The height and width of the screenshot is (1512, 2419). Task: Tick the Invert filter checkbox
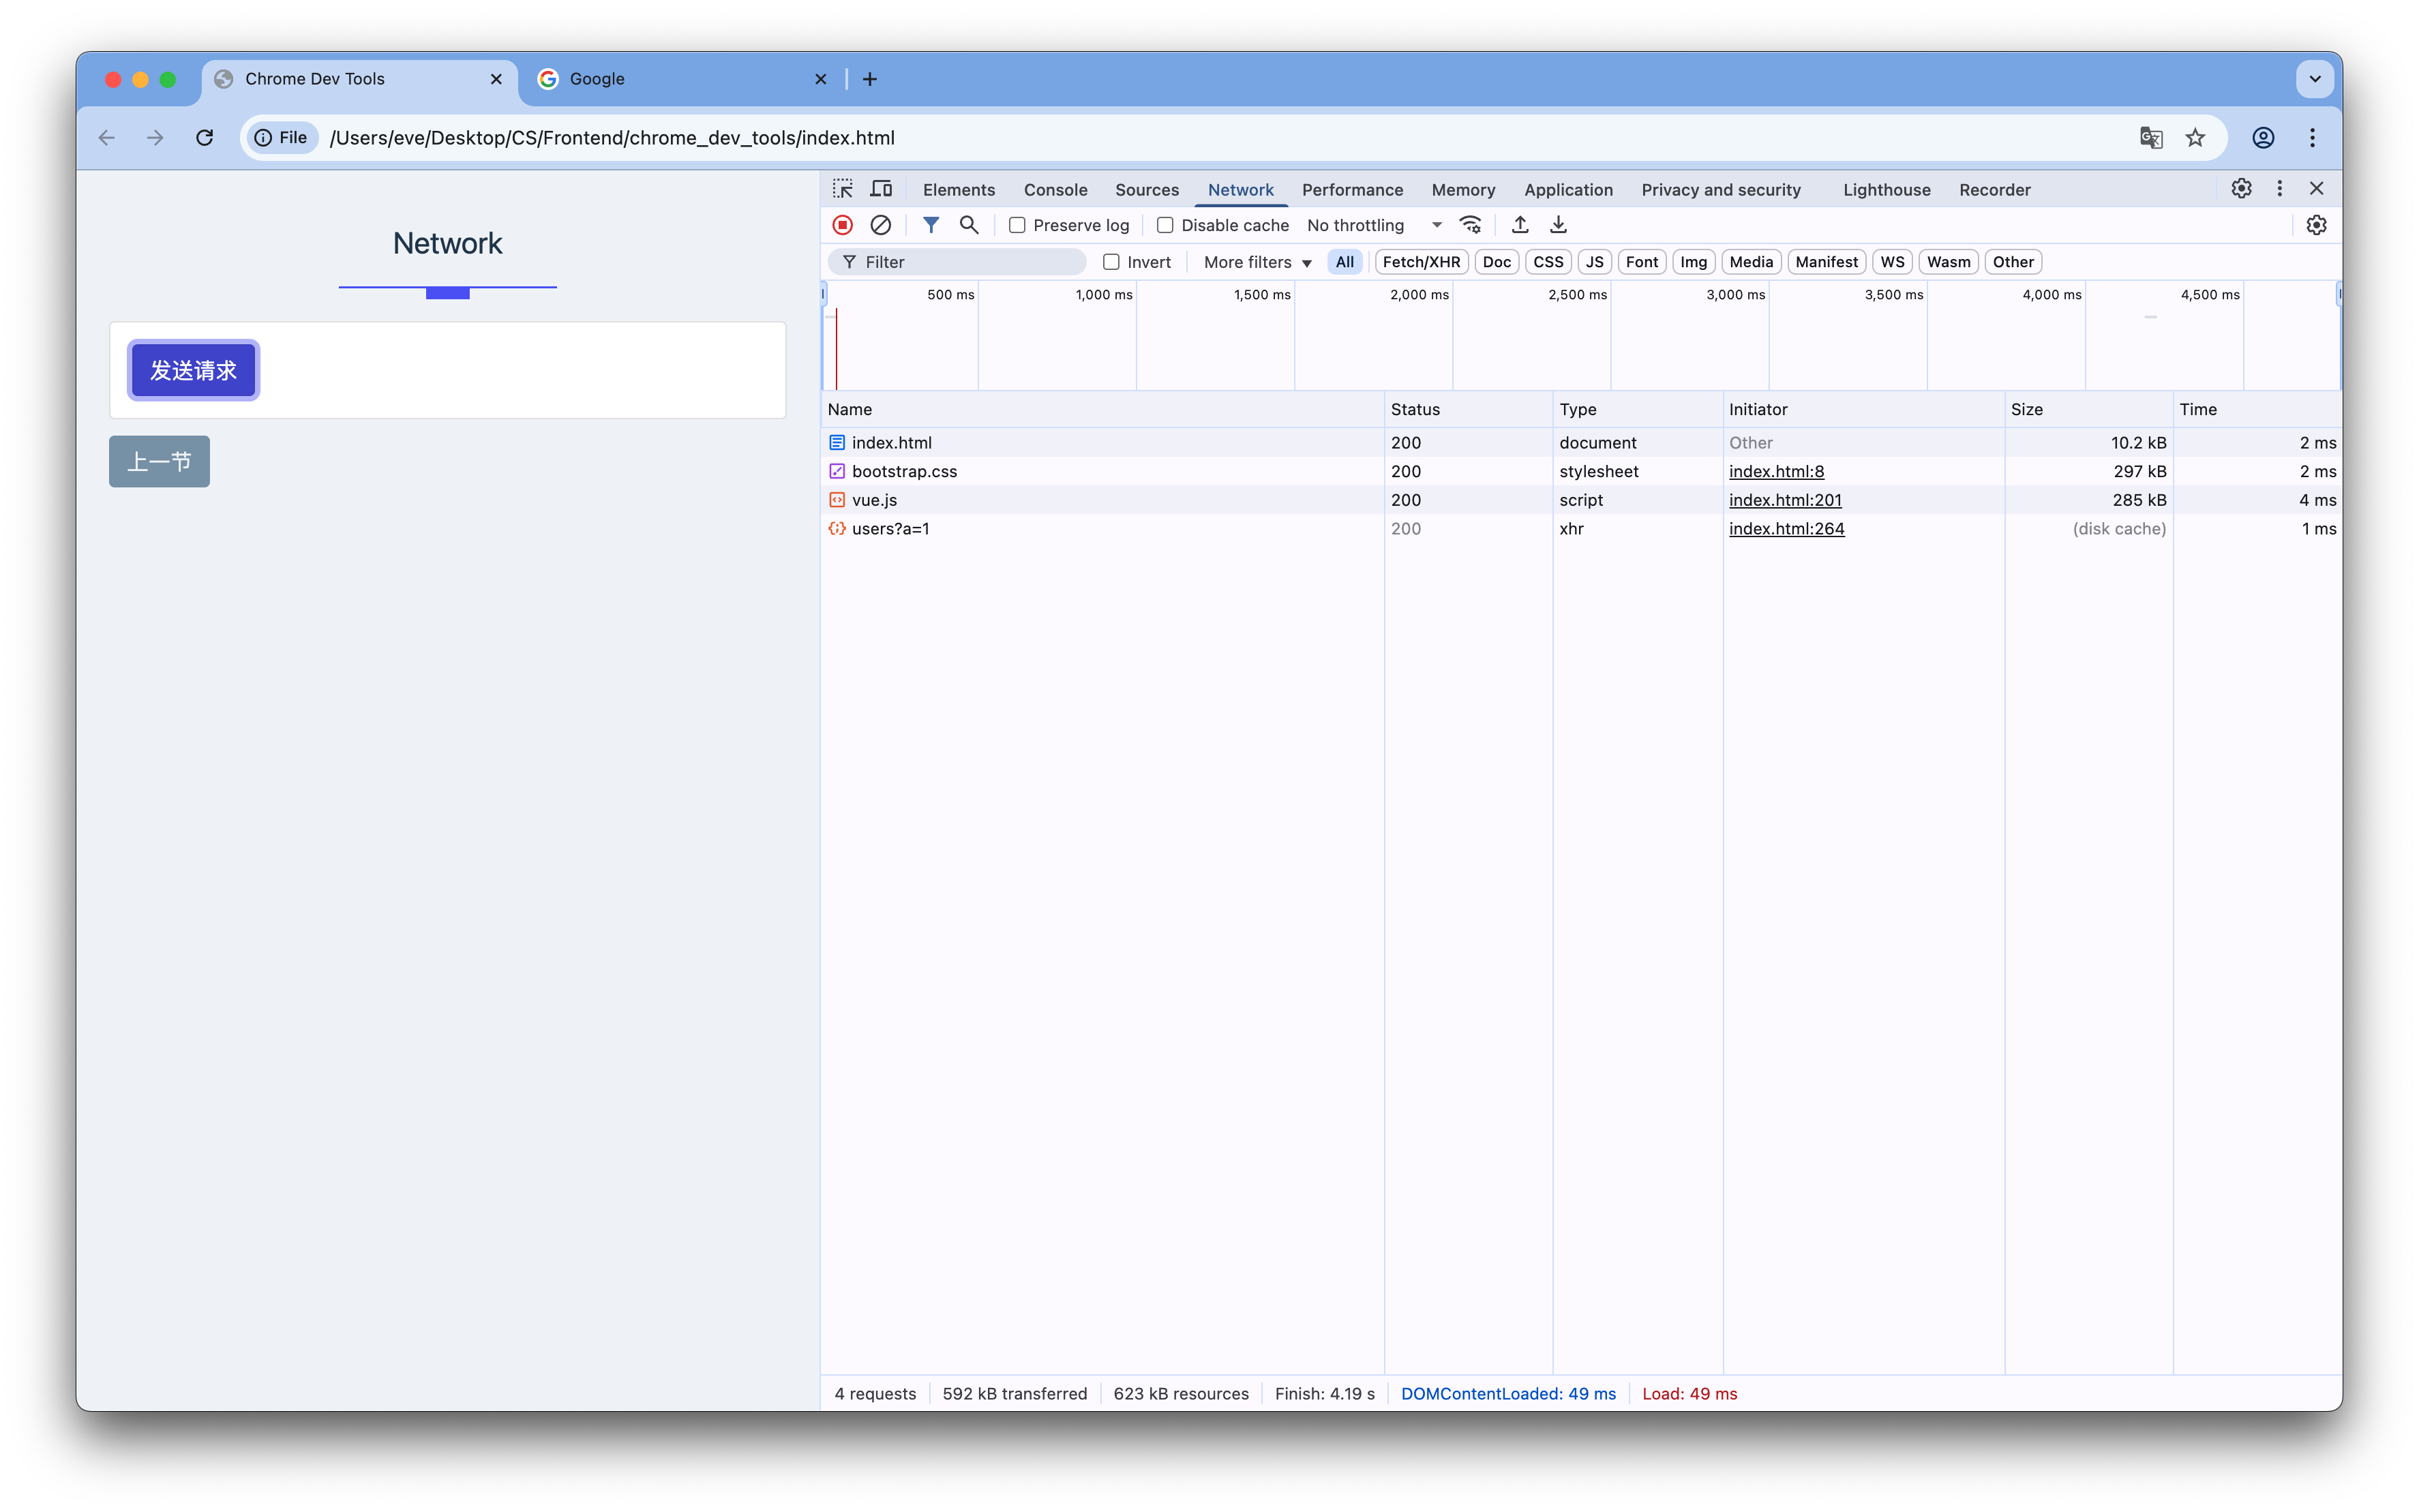1111,262
